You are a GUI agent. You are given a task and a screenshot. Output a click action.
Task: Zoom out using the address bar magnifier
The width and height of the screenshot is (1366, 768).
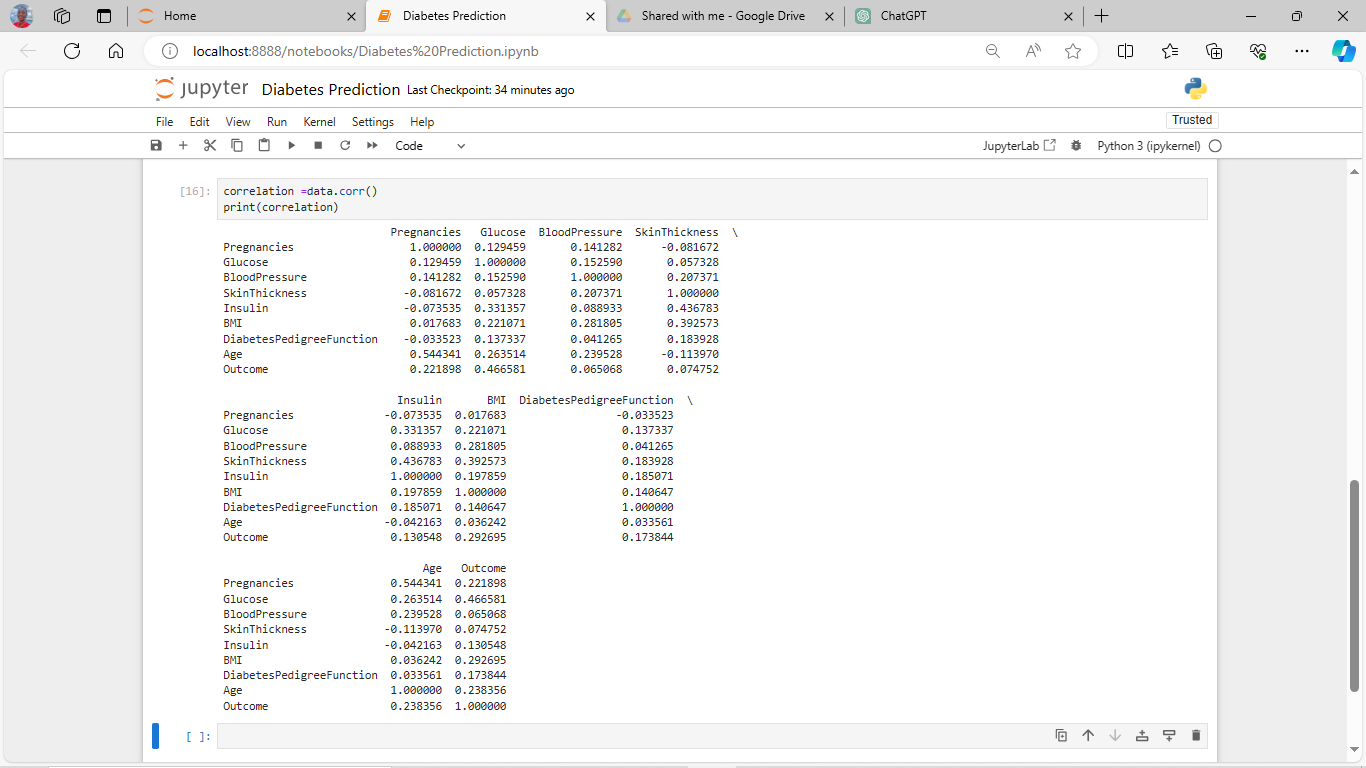click(992, 51)
